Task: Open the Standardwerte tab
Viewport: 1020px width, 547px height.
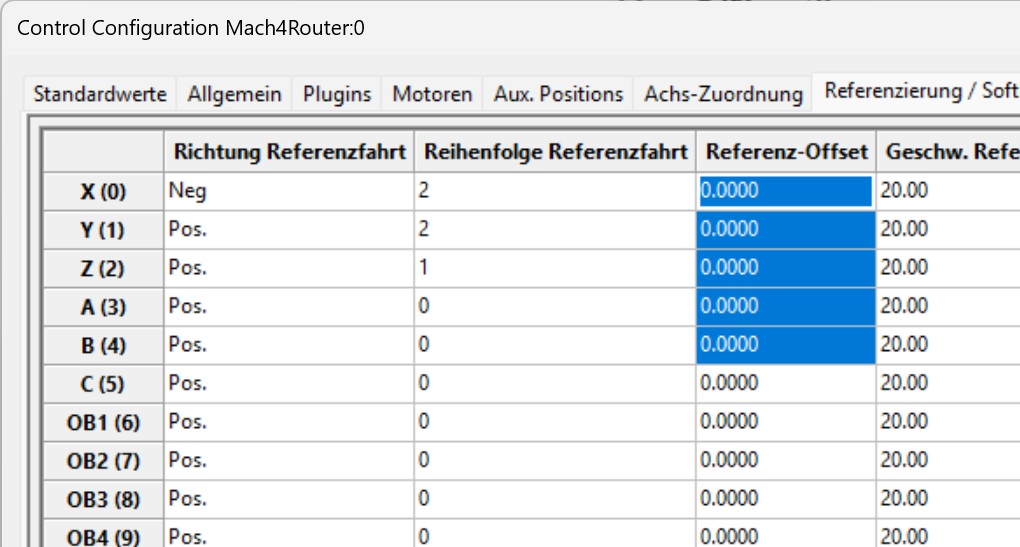Action: 100,94
